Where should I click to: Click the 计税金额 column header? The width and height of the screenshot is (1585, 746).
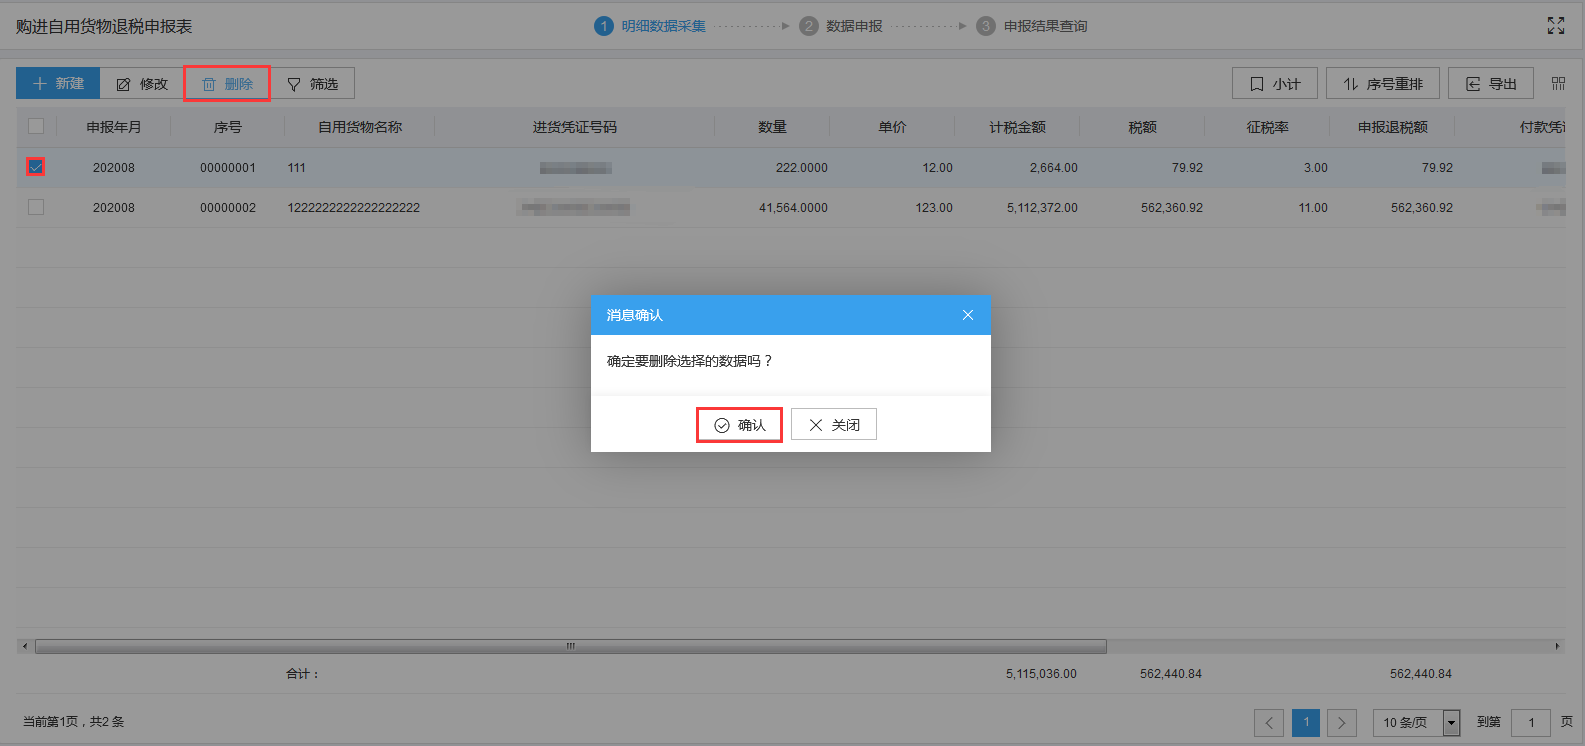pos(1018,127)
